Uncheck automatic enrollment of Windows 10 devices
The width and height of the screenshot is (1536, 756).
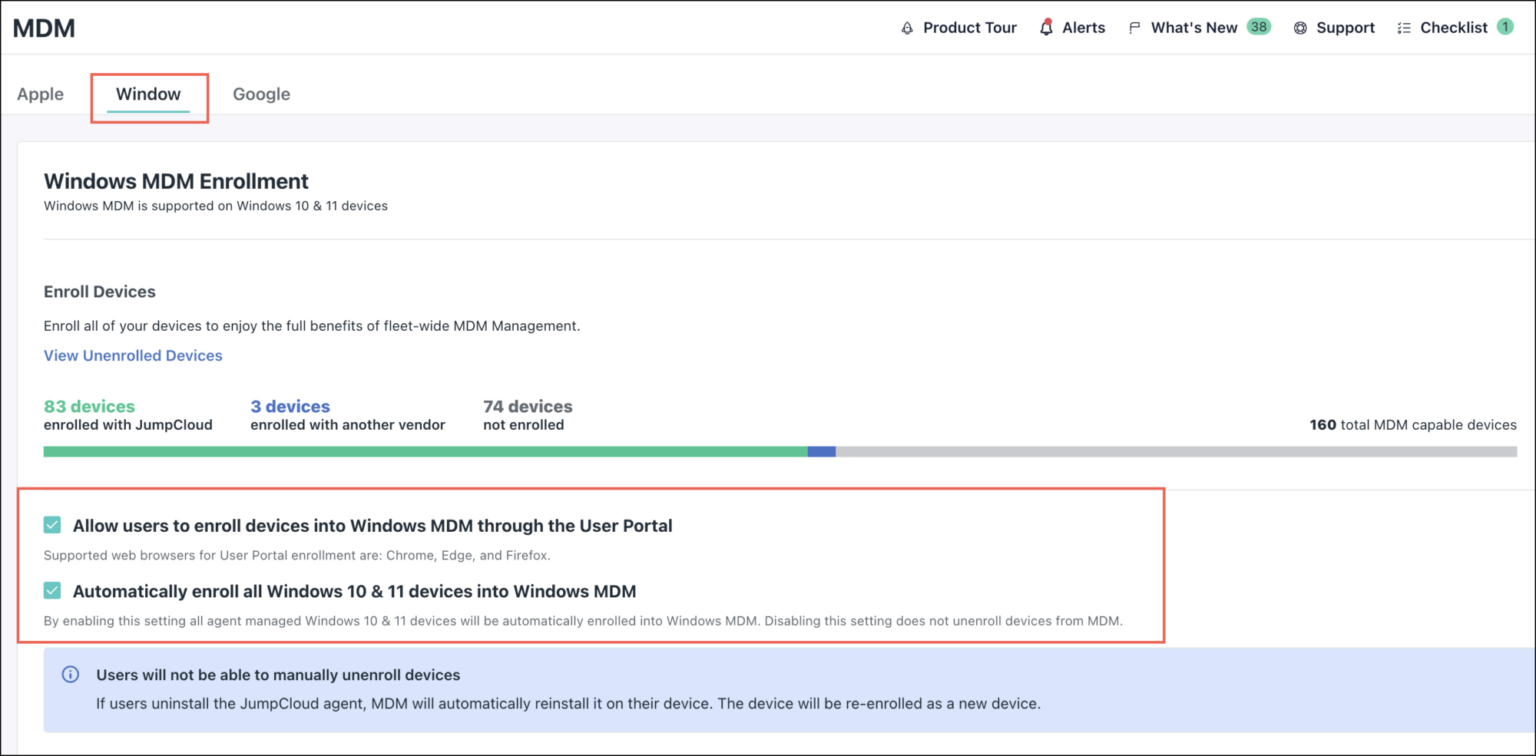[x=51, y=590]
